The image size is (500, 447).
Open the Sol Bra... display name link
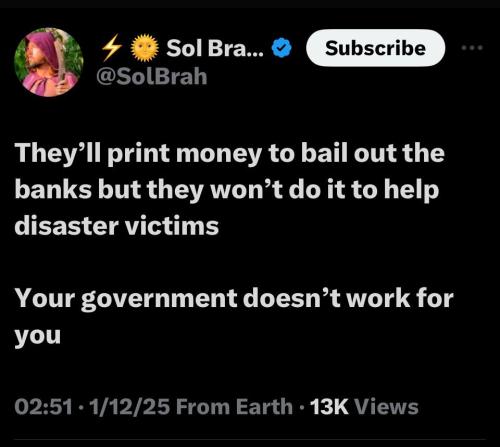[215, 48]
